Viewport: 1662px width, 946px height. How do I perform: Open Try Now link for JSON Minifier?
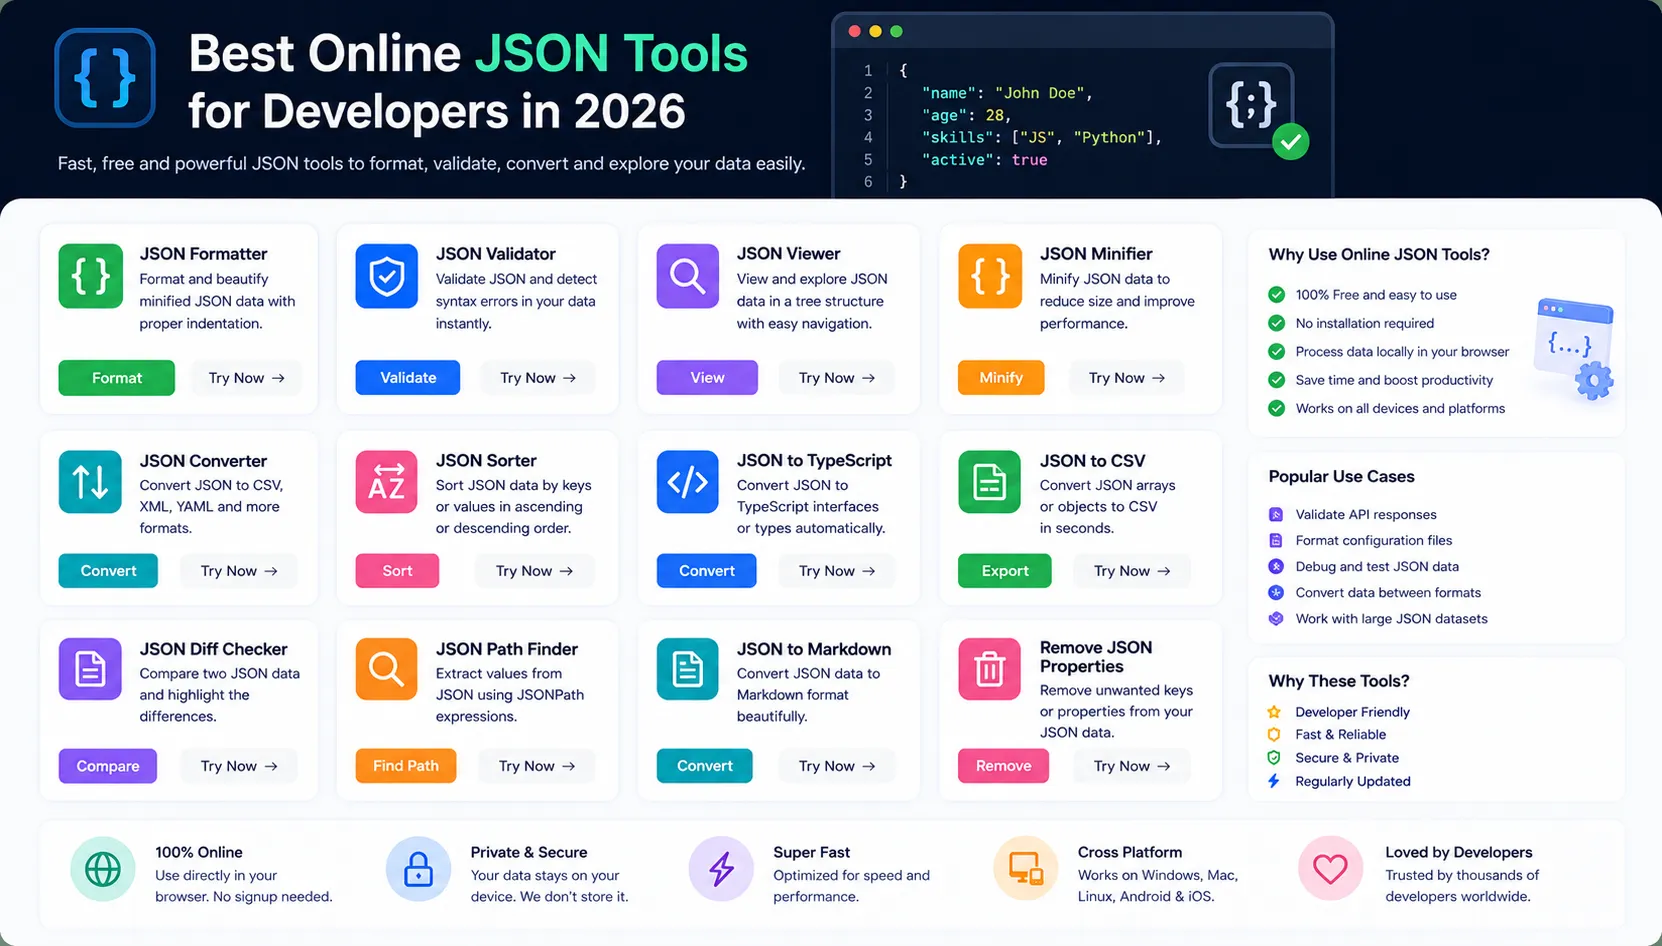pos(1127,378)
